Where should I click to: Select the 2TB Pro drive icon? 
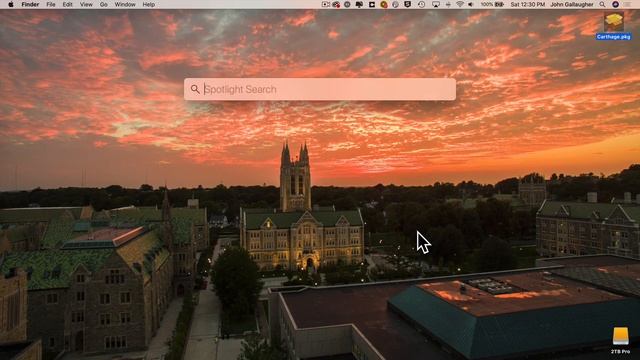click(x=620, y=340)
